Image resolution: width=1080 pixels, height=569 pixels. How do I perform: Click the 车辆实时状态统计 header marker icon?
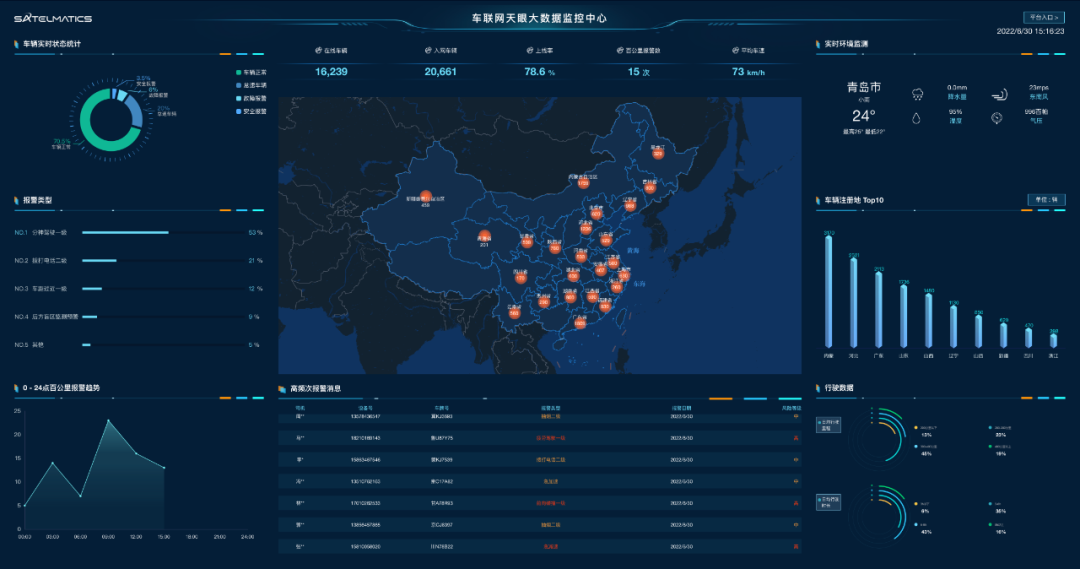pos(16,43)
